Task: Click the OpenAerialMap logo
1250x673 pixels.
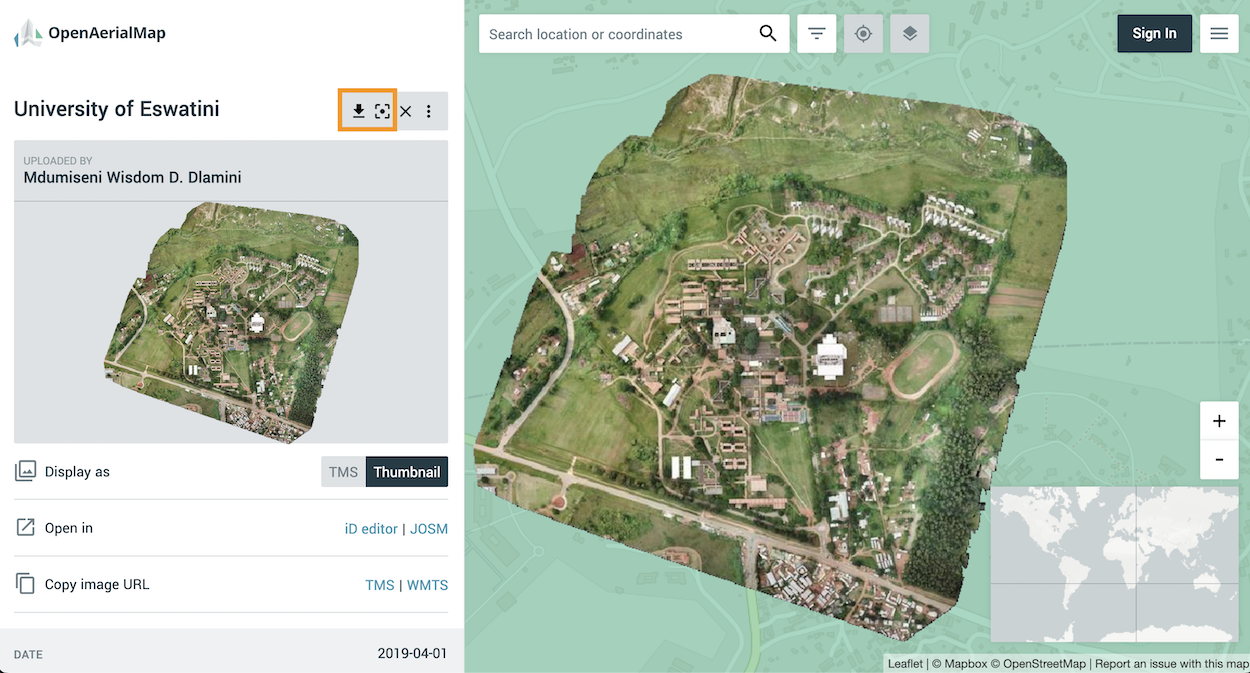Action: pyautogui.click(x=90, y=33)
